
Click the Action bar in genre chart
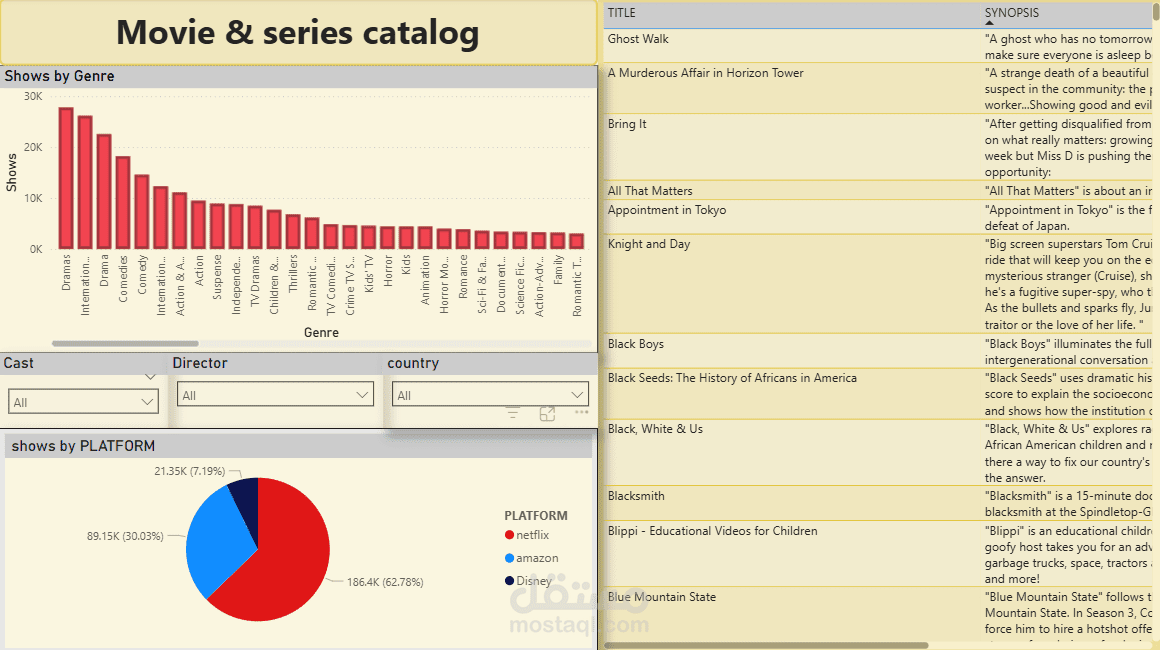point(198,225)
